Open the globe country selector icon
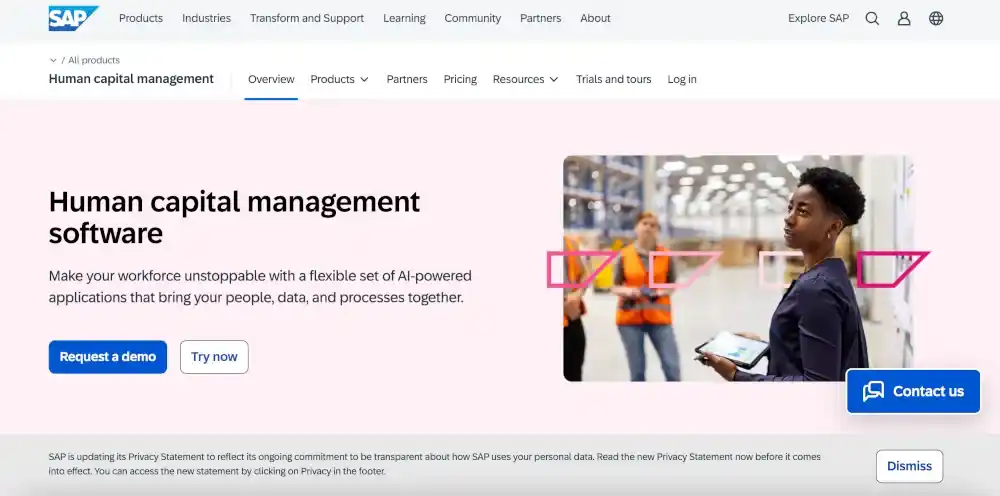The image size is (1000, 496). (x=936, y=18)
